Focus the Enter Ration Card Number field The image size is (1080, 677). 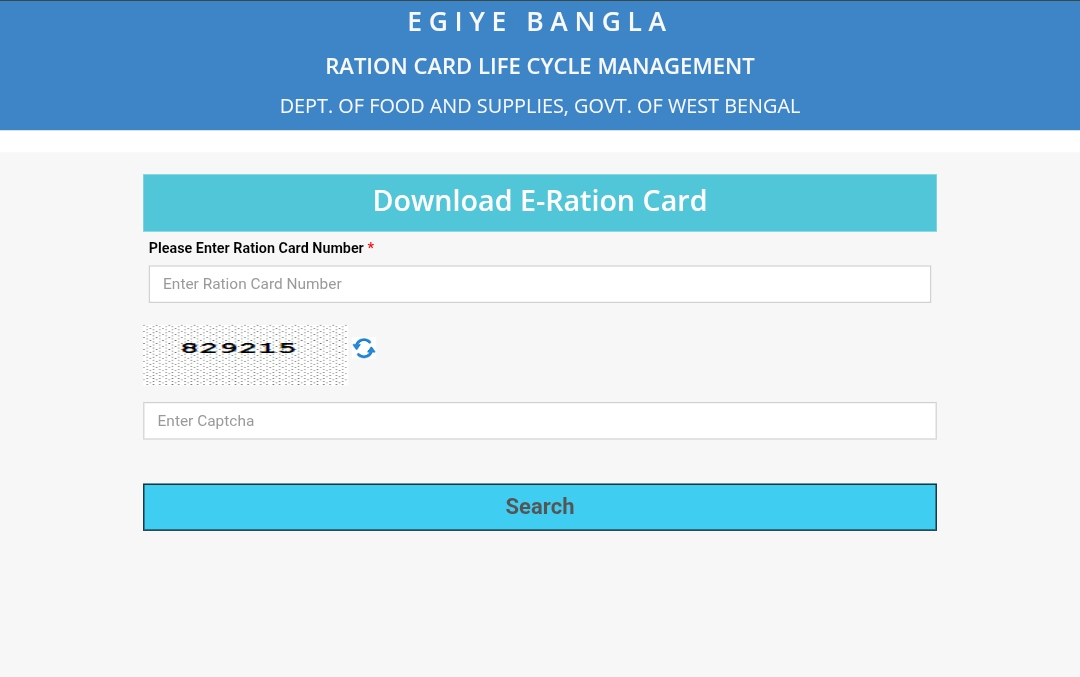click(x=540, y=284)
